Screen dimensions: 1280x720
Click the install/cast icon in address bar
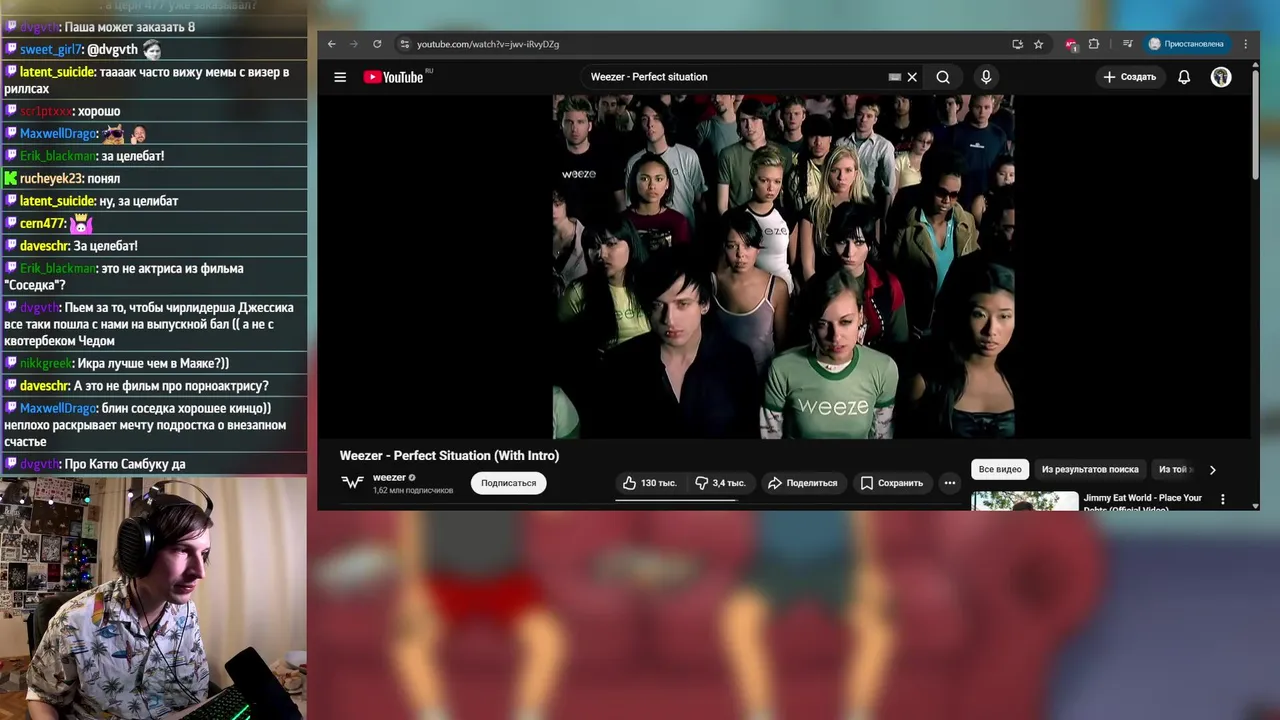pyautogui.click(x=1017, y=44)
